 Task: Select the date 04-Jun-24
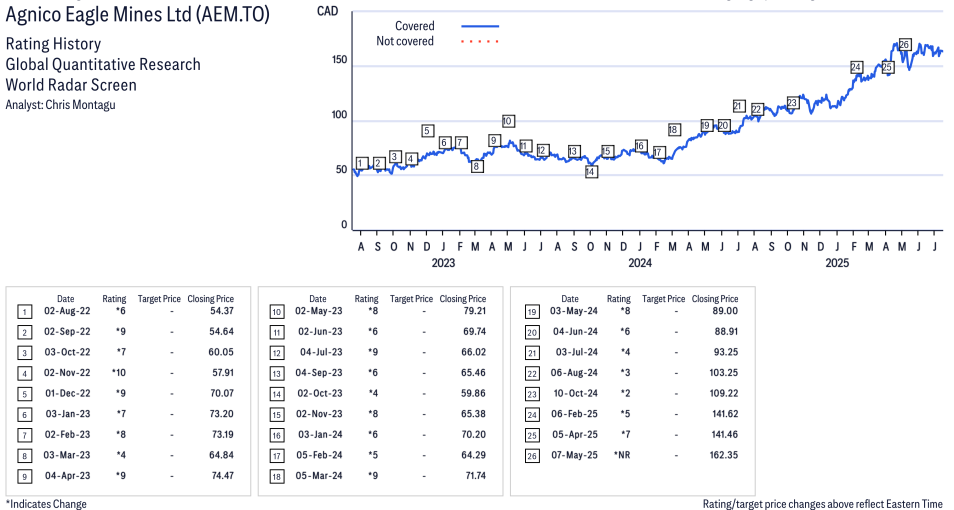(x=575, y=332)
